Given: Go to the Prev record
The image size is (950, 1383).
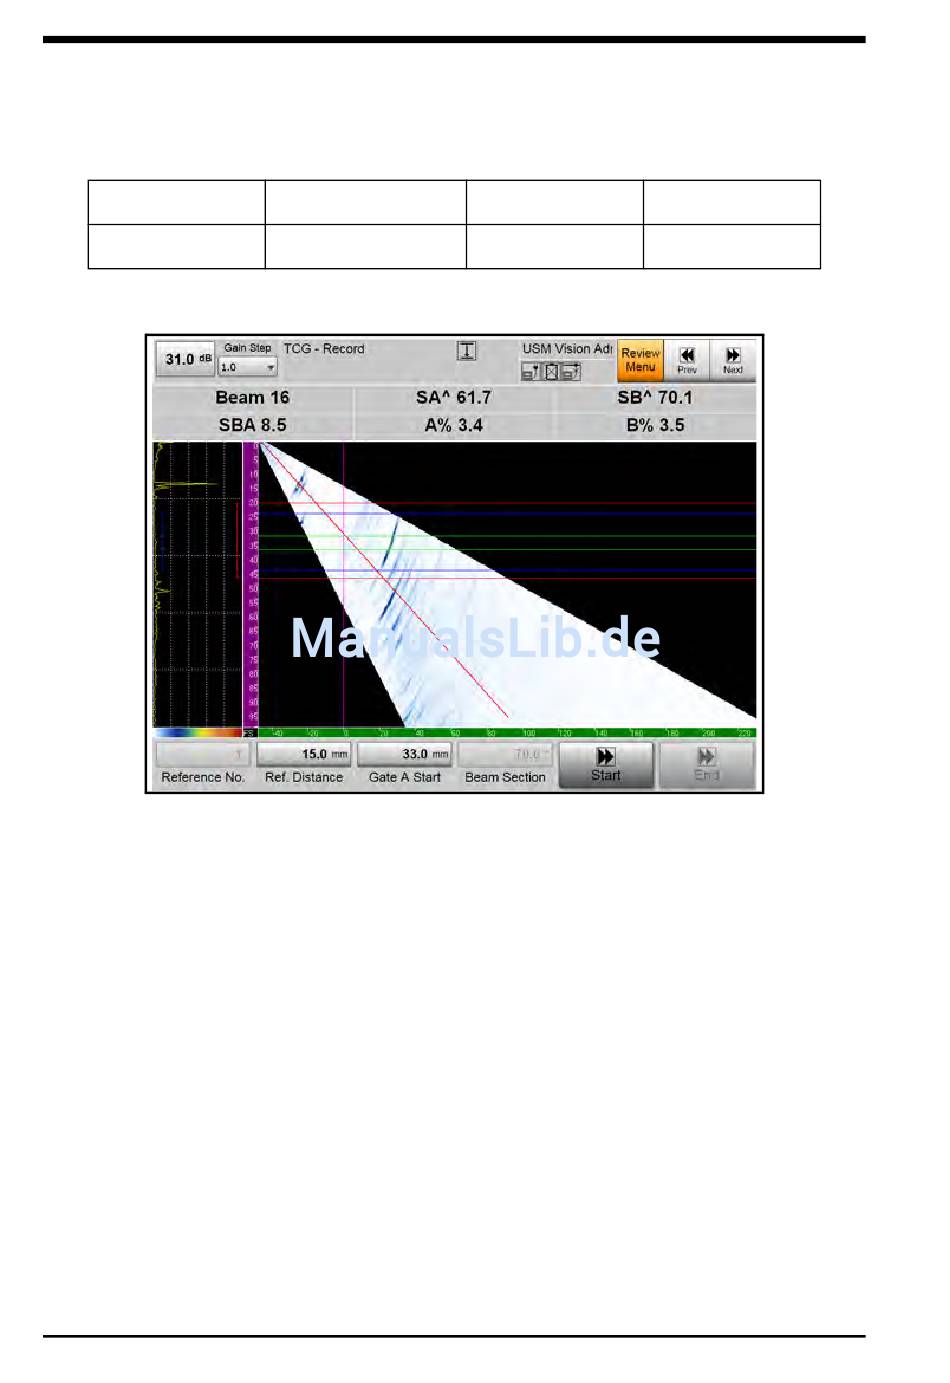Looking at the screenshot, I should point(687,360).
